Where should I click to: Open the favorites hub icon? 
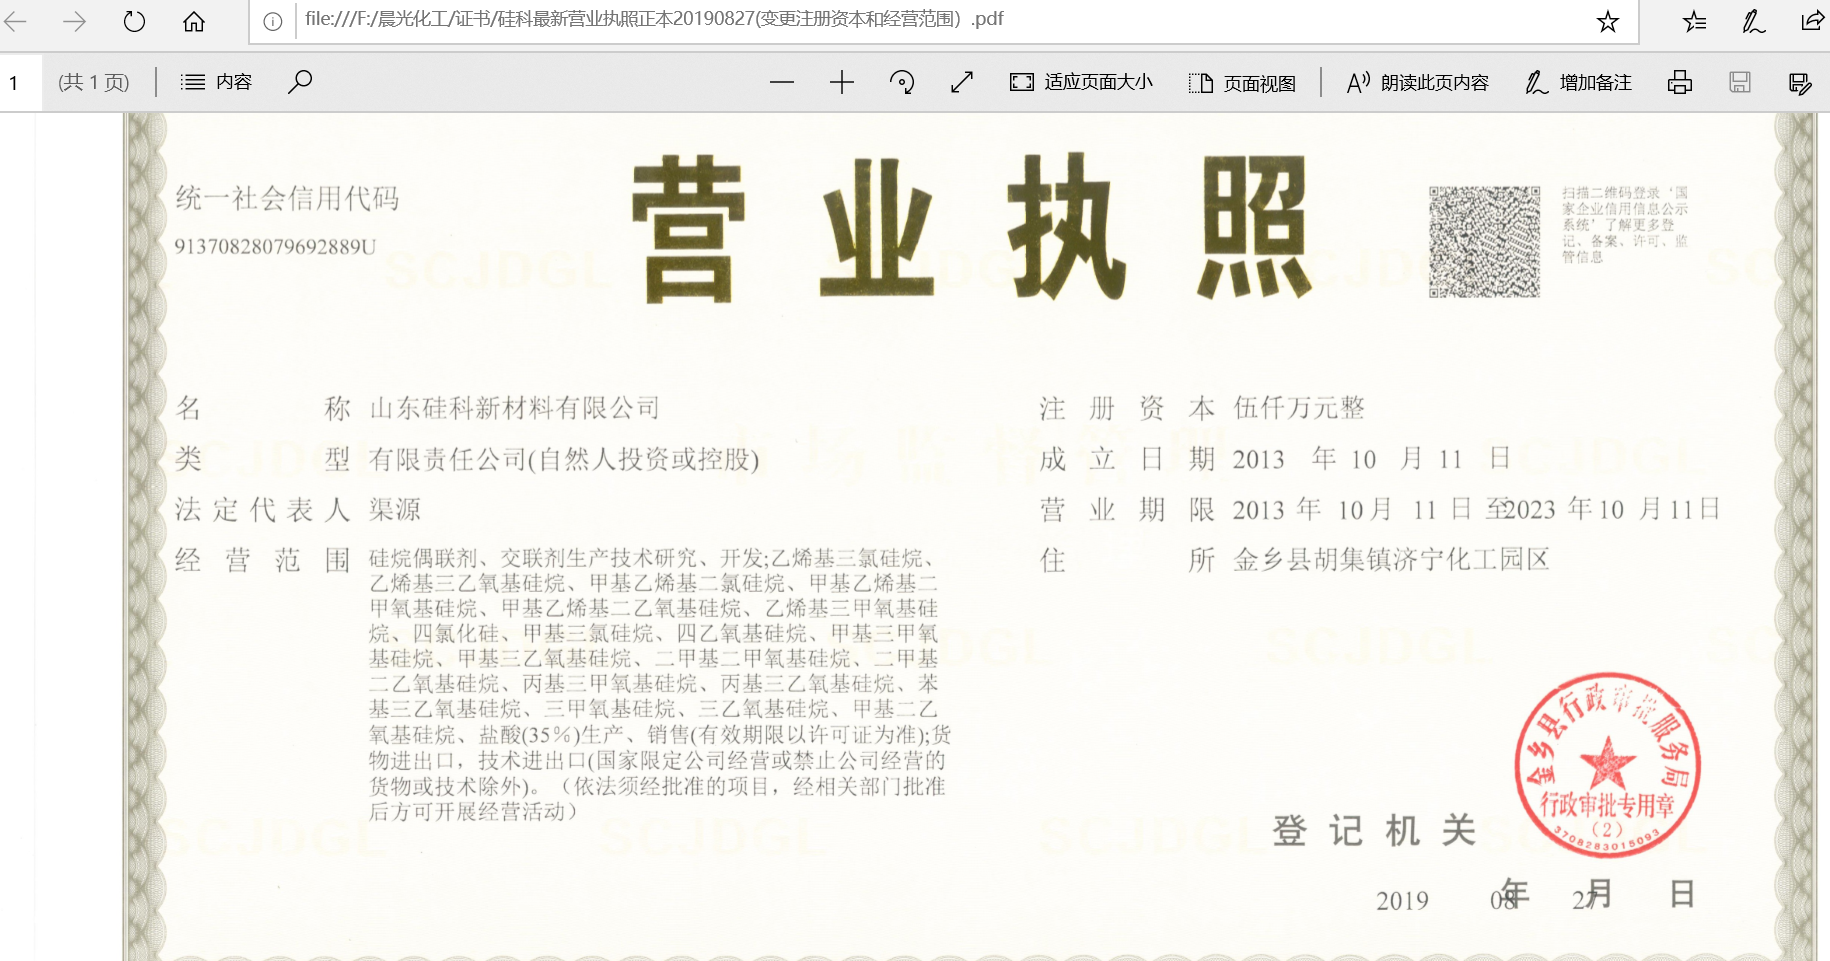click(x=1694, y=21)
